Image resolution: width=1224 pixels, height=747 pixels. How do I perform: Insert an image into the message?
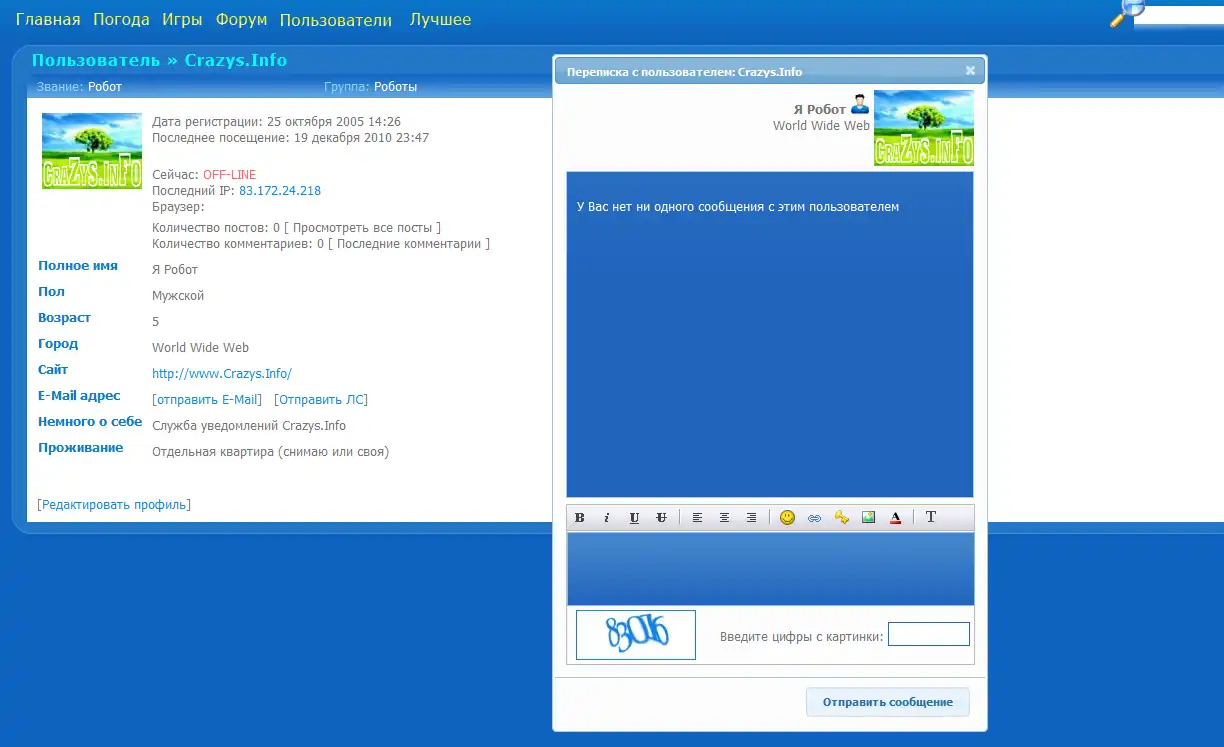click(x=868, y=518)
